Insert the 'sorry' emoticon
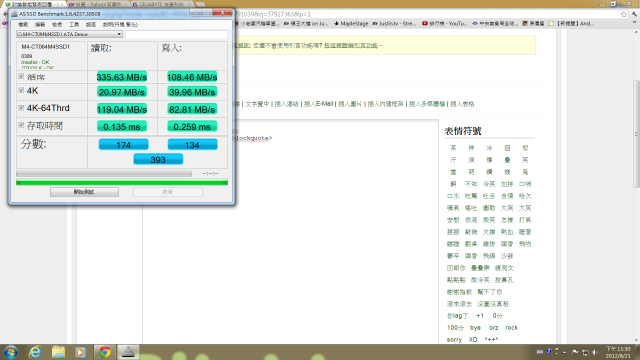640x360 pixels. 454,340
